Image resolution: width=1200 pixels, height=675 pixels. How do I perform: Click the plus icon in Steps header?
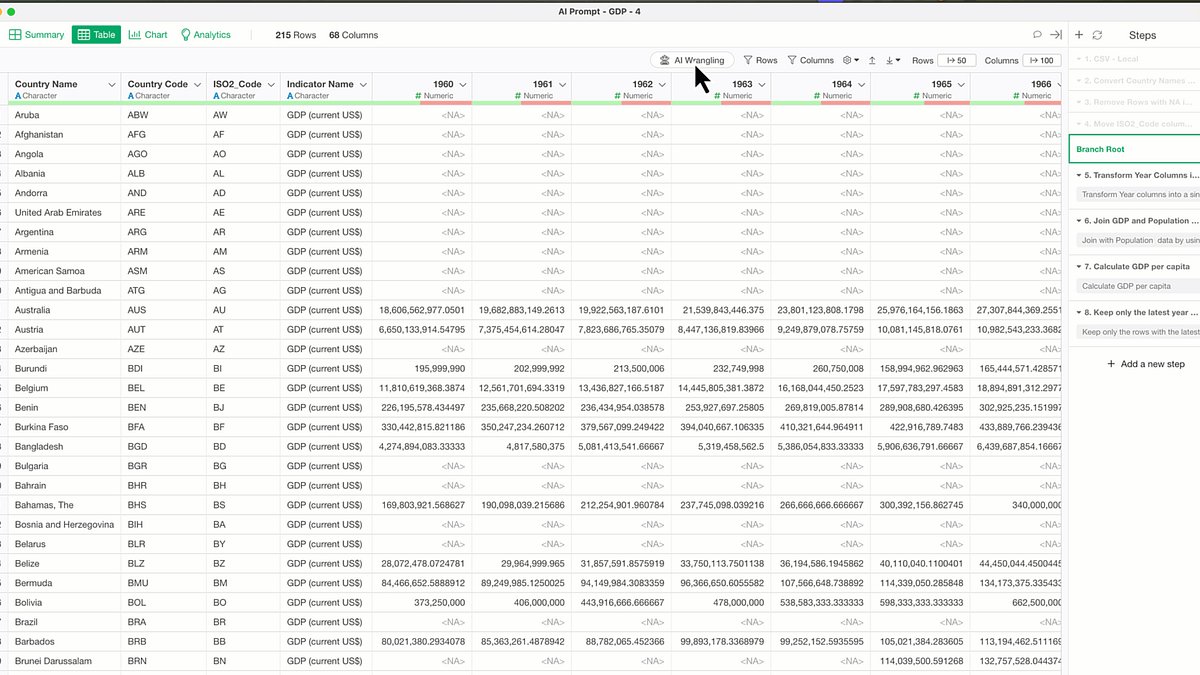pos(1079,34)
